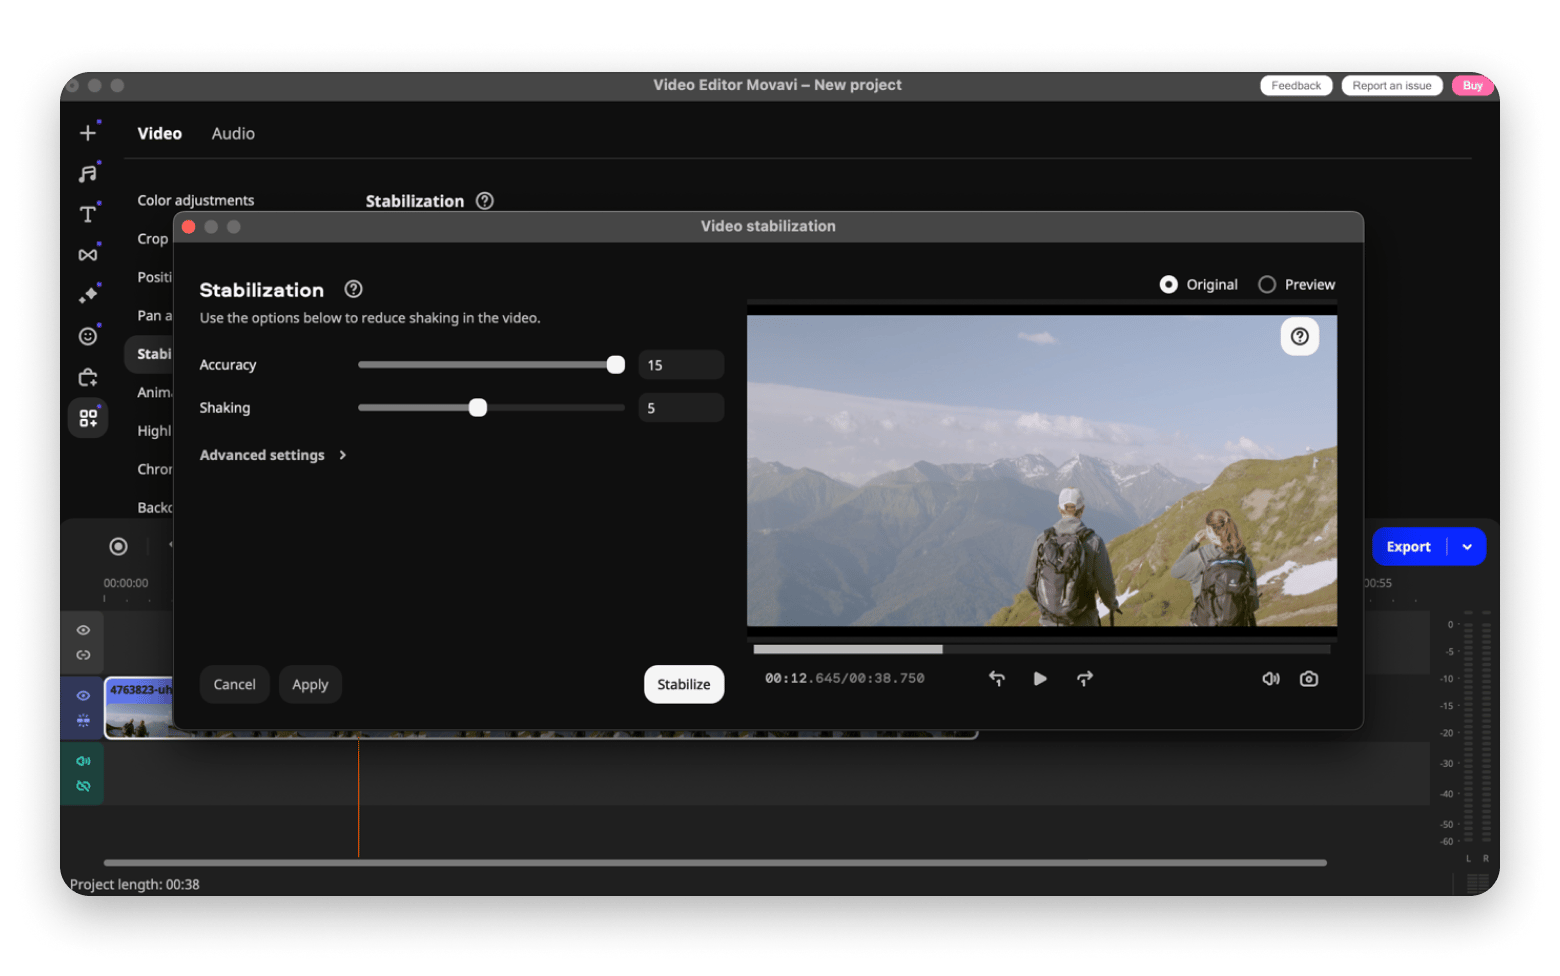1560x976 pixels.
Task: Switch to the Audio tab
Action: point(233,133)
